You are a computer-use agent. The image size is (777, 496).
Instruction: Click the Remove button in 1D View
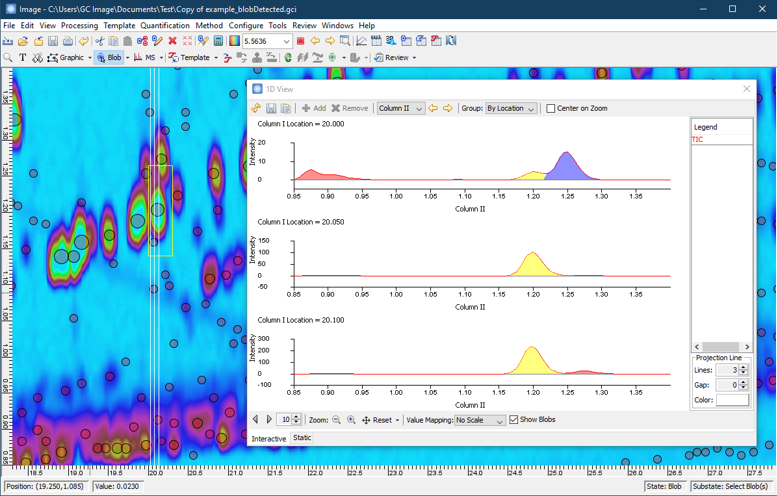point(350,108)
